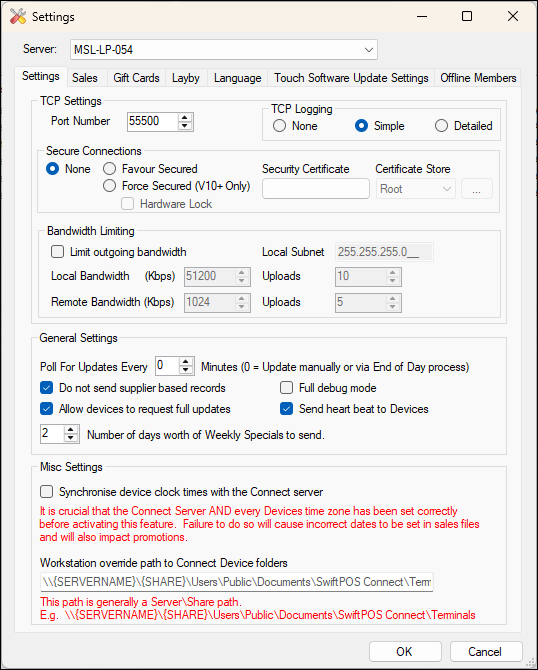Viewport: 538px width, 670px height.
Task: Click the OK button
Action: click(x=405, y=651)
